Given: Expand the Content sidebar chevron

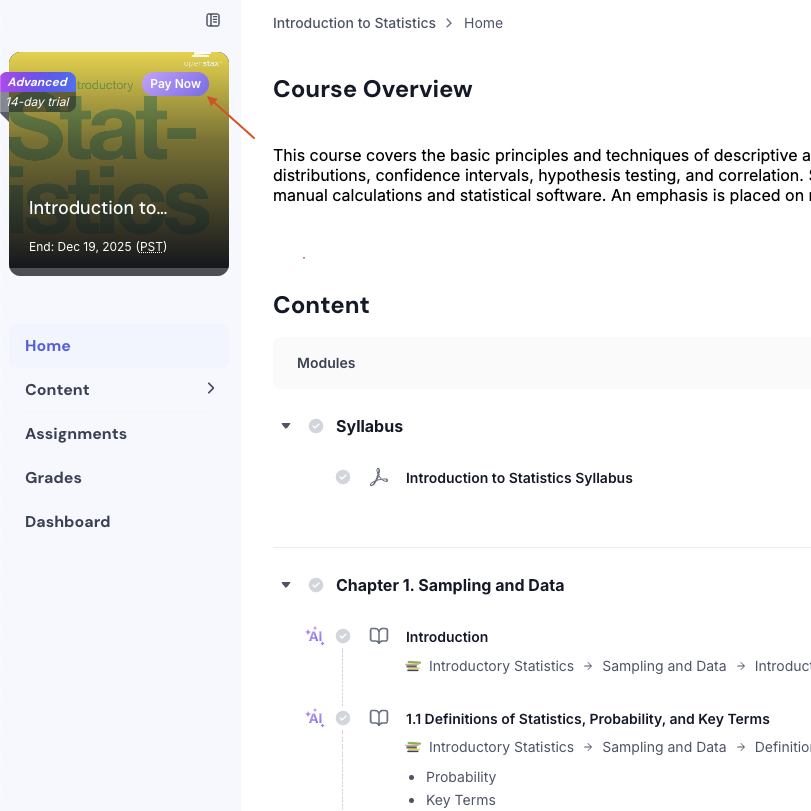Looking at the screenshot, I should pos(212,390).
